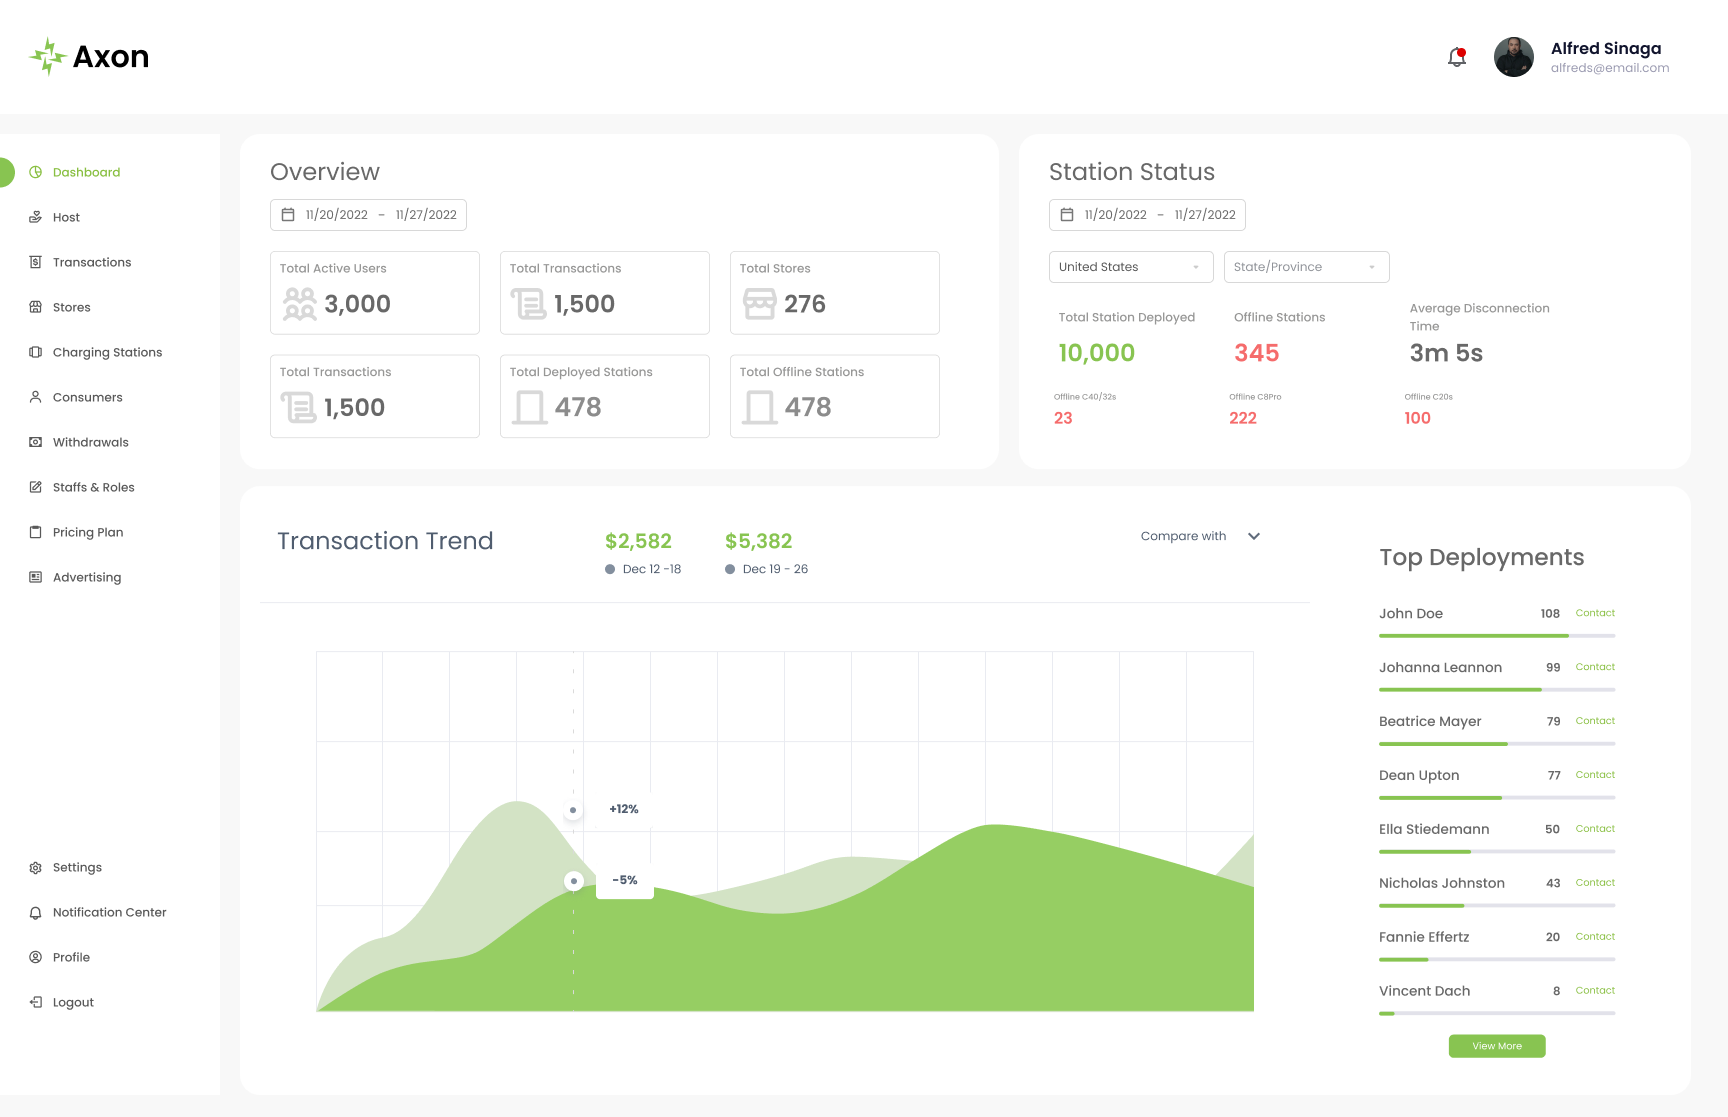
Task: Click Vincent Dach's deployment progress bar
Action: coord(1497,1014)
